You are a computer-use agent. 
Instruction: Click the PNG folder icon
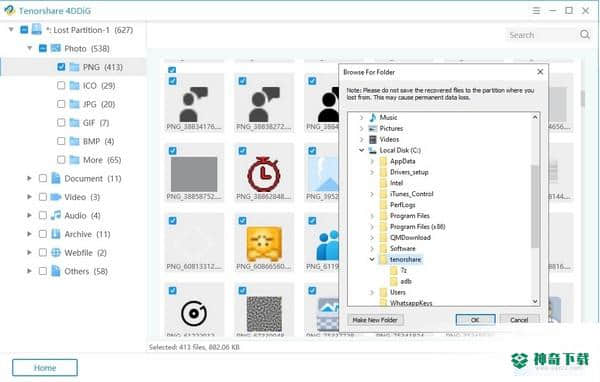tap(74, 67)
